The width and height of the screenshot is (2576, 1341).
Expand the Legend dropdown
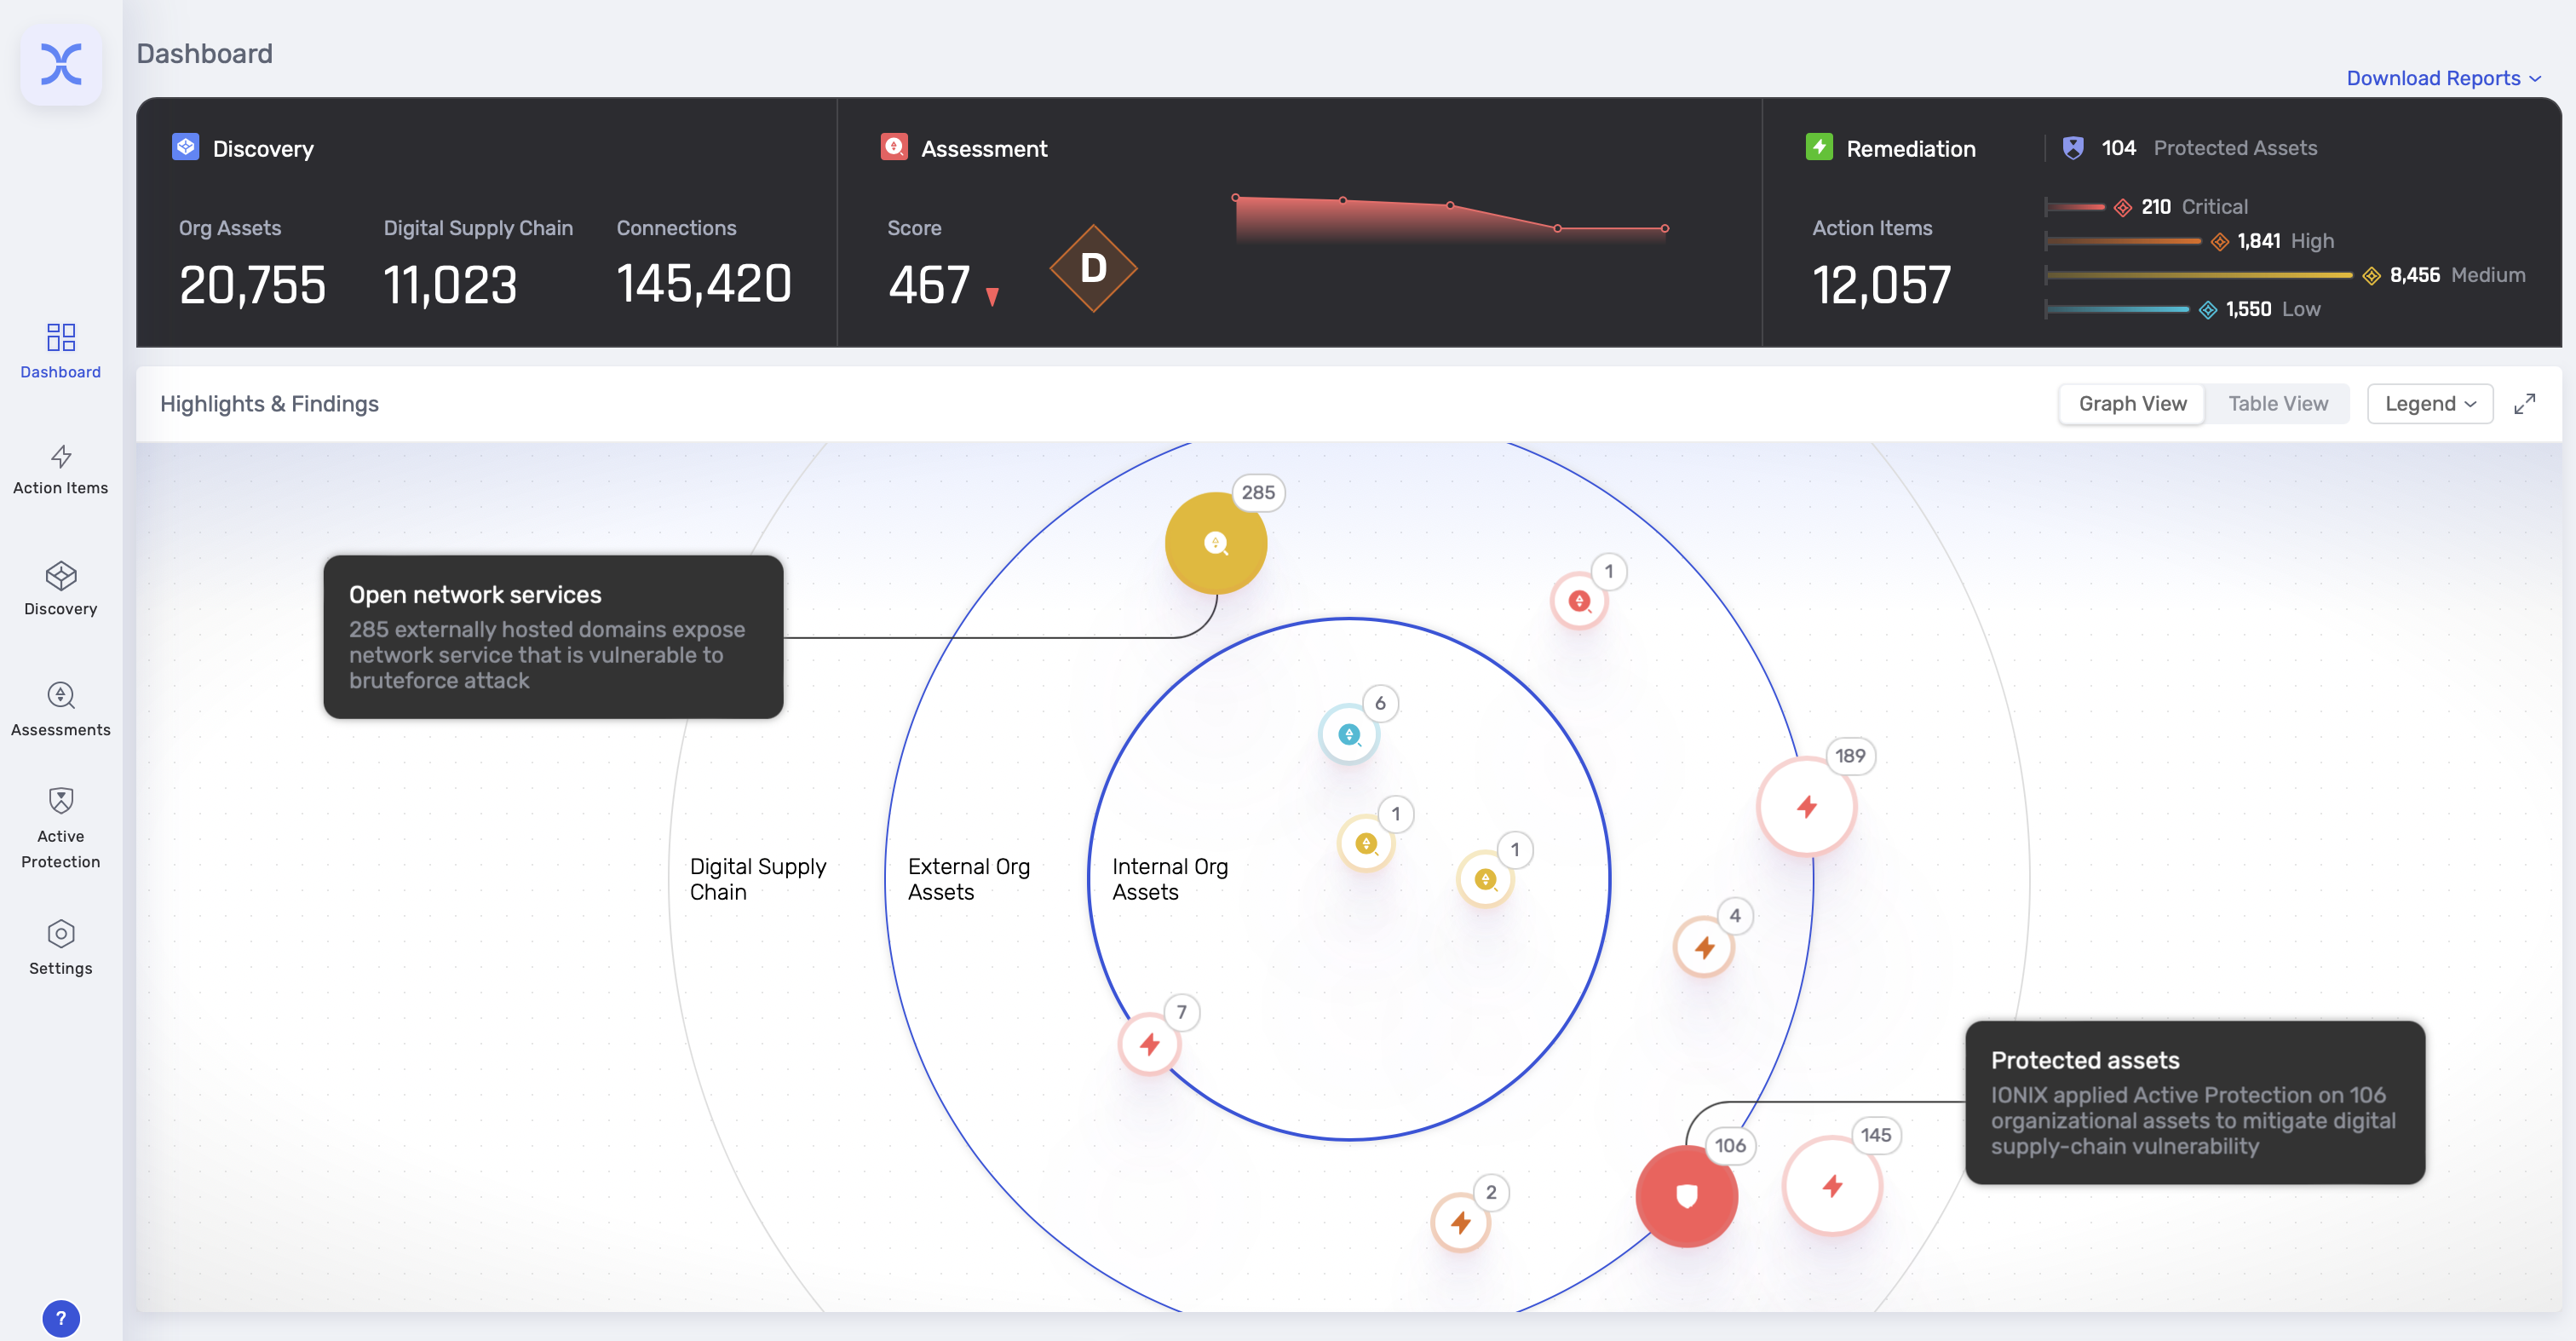(x=2430, y=404)
